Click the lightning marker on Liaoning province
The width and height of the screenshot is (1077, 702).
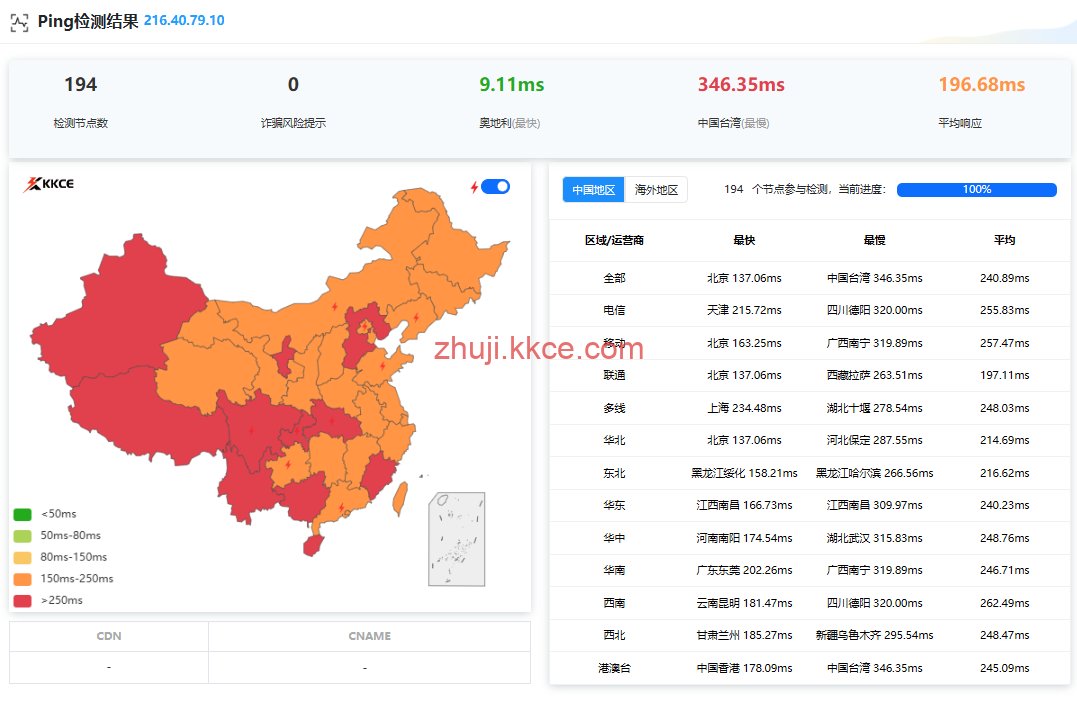416,318
